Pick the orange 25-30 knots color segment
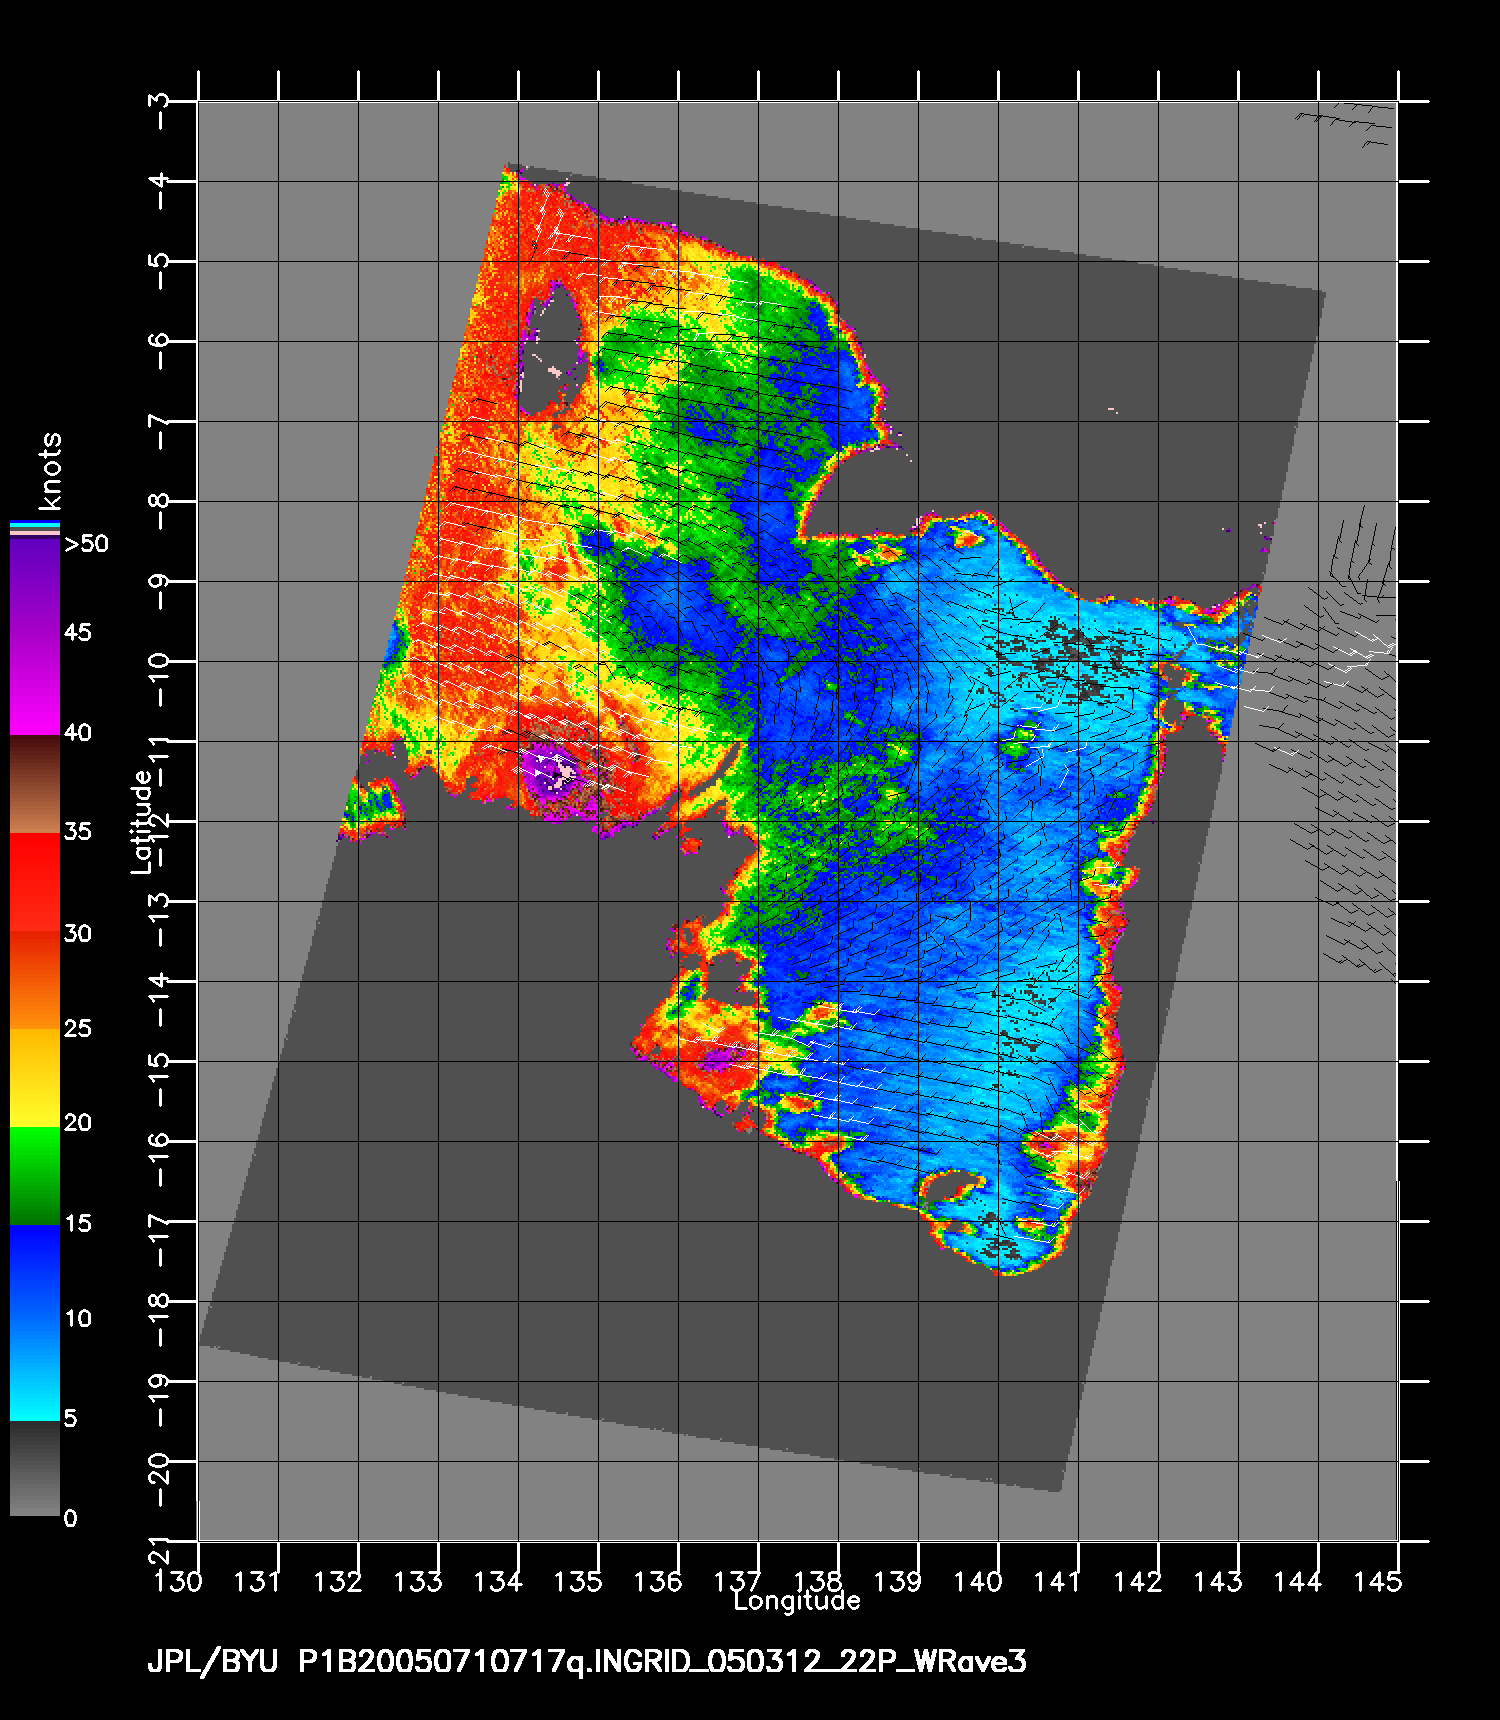 tap(35, 980)
